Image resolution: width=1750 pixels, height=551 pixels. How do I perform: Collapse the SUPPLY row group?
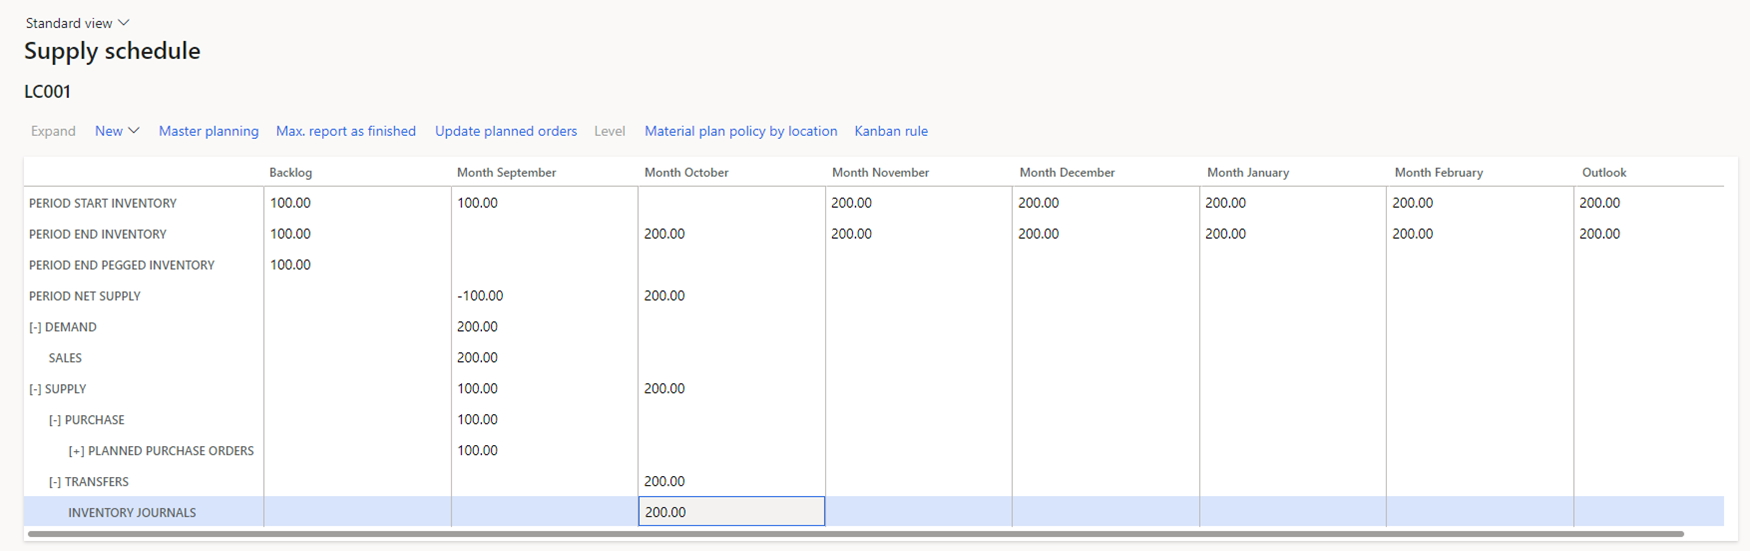coord(35,389)
